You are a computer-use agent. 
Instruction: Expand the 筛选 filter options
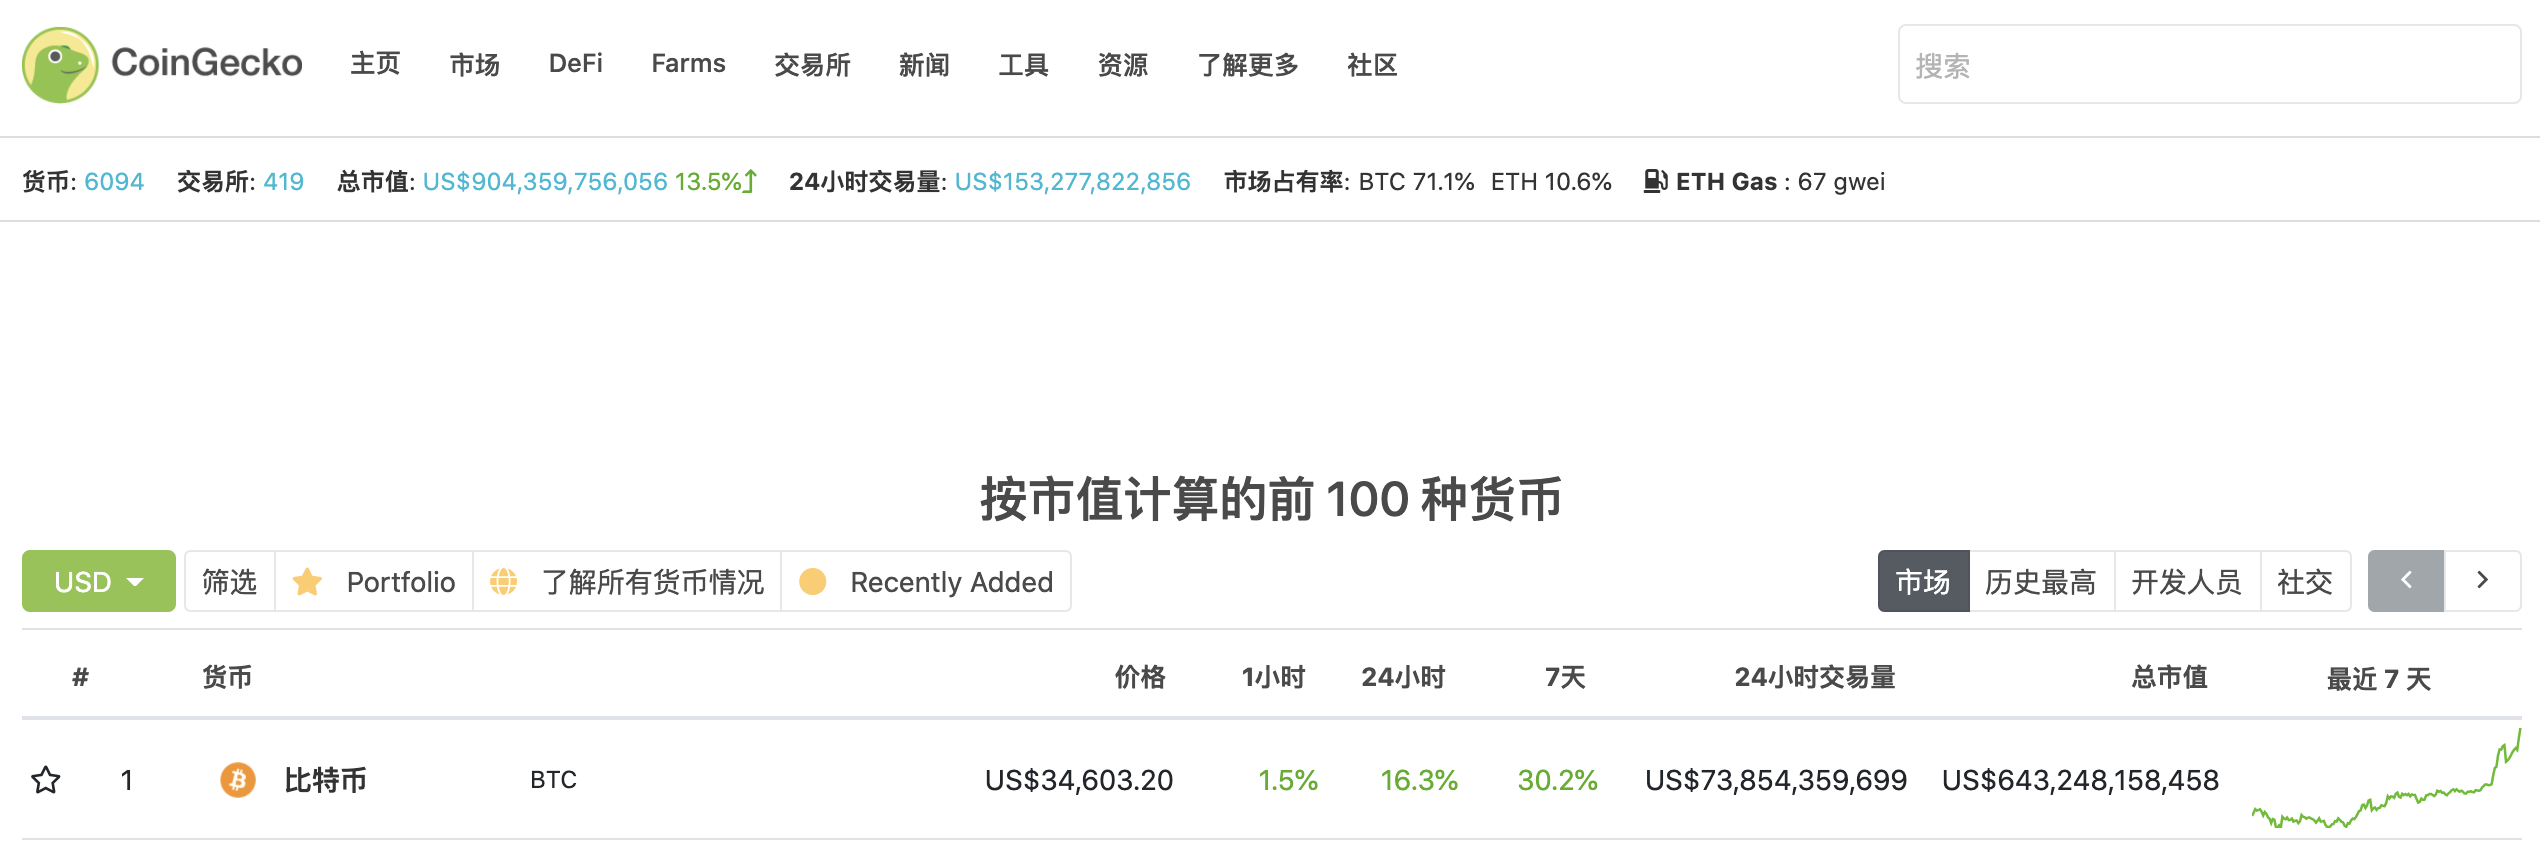point(229,582)
